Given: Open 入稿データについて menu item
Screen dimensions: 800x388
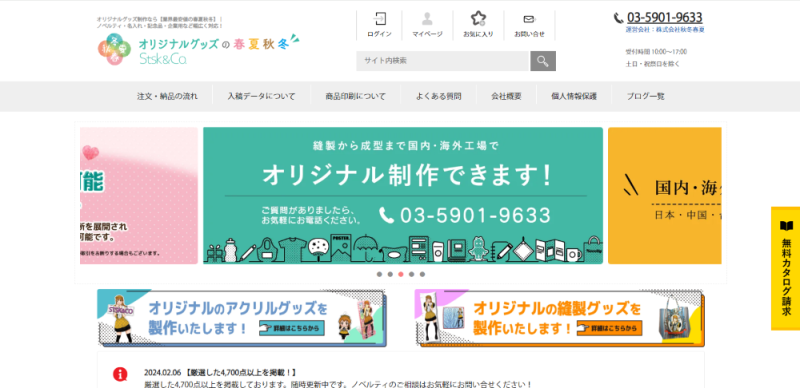Looking at the screenshot, I should 262,96.
